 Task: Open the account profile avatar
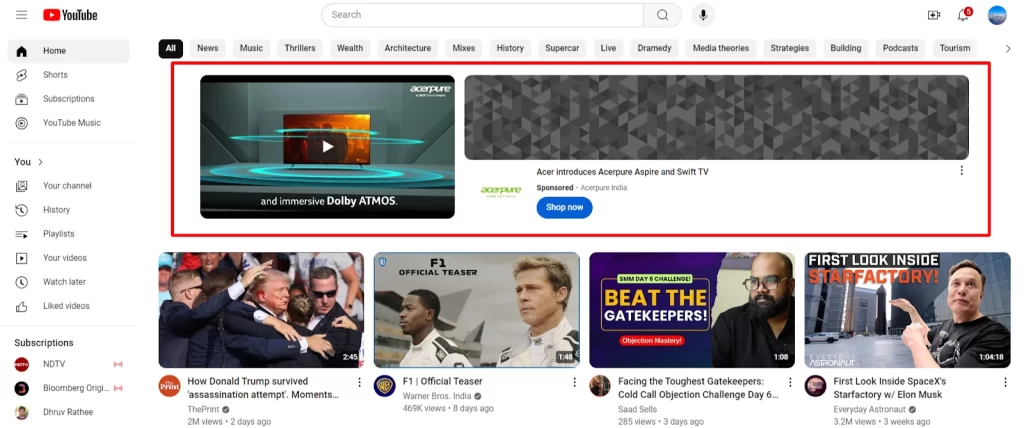pos(997,15)
